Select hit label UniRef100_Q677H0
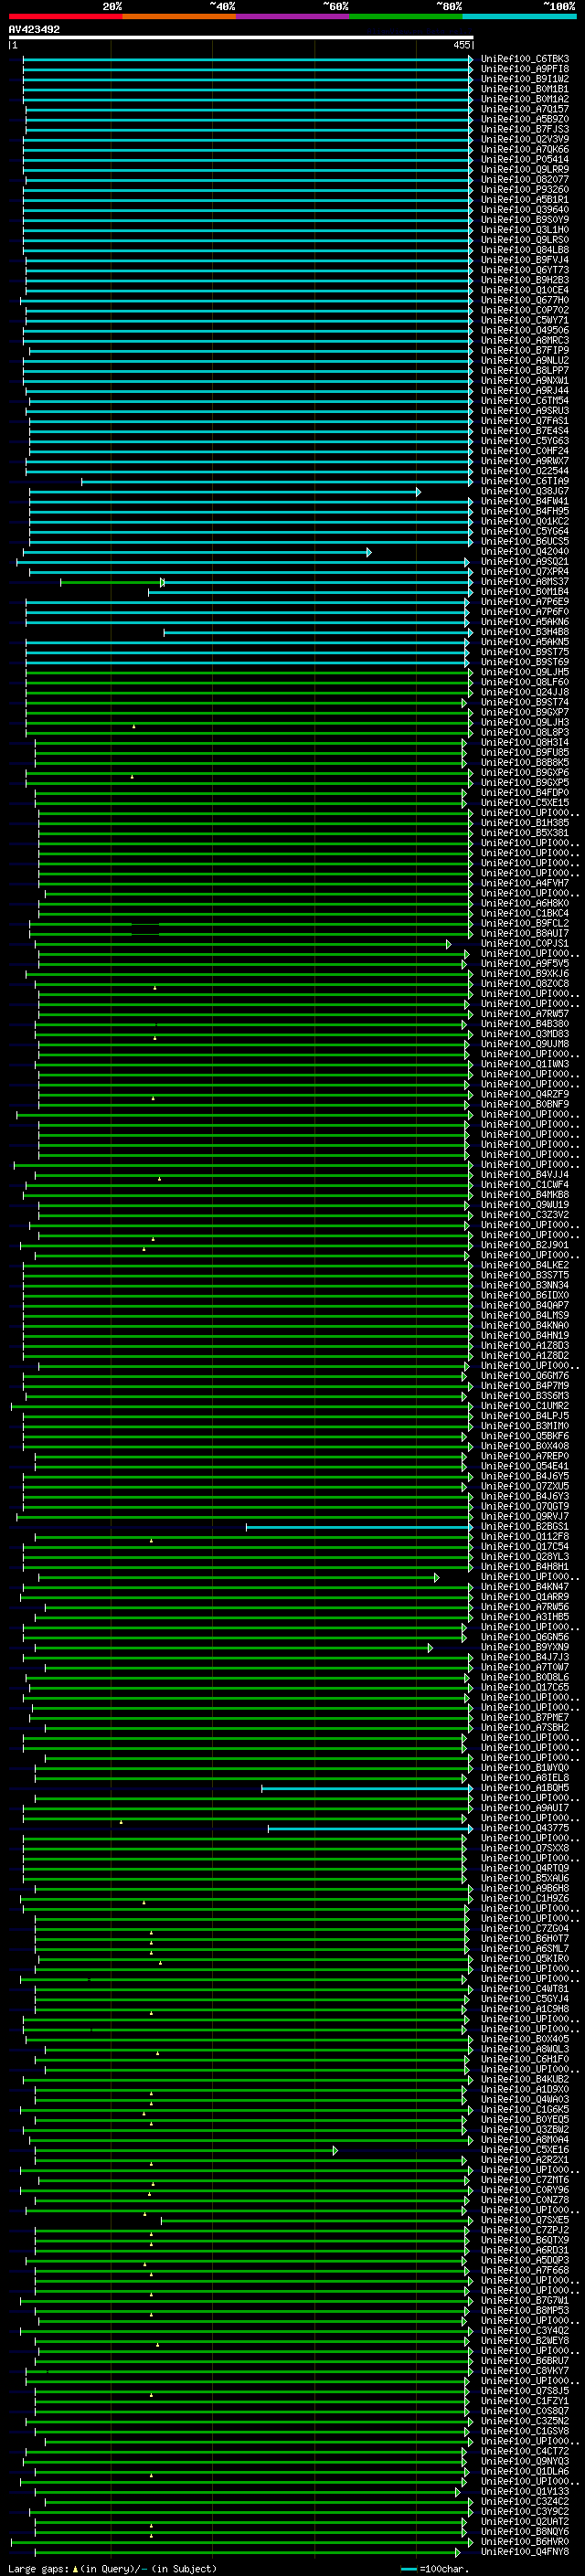This screenshot has width=585, height=2576. click(525, 300)
